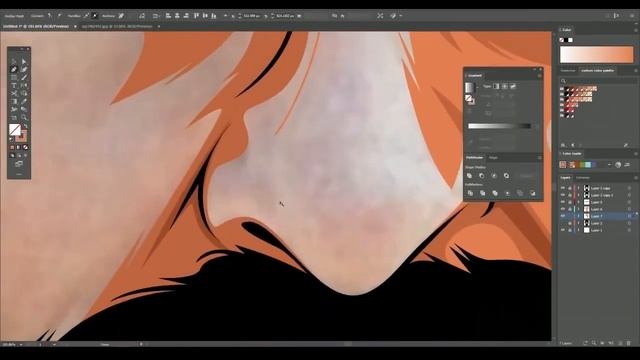Screen dimensions: 640x360
Task: Expand the Layer 6 sublayers
Action: point(578,202)
